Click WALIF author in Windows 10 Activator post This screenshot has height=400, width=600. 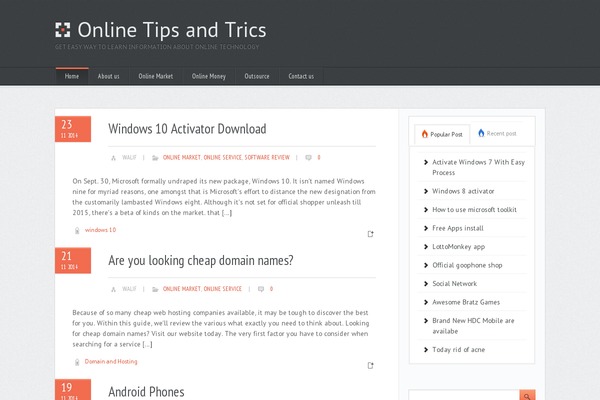[129, 157]
